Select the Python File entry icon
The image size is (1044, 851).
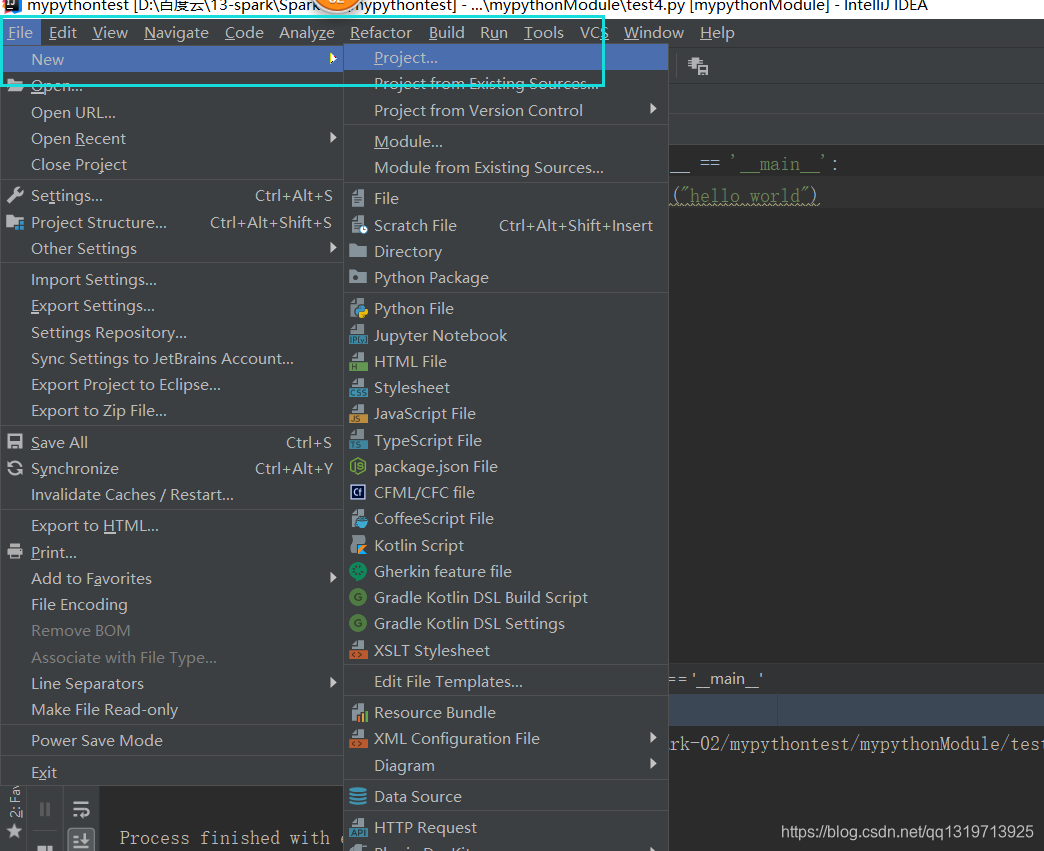[358, 309]
